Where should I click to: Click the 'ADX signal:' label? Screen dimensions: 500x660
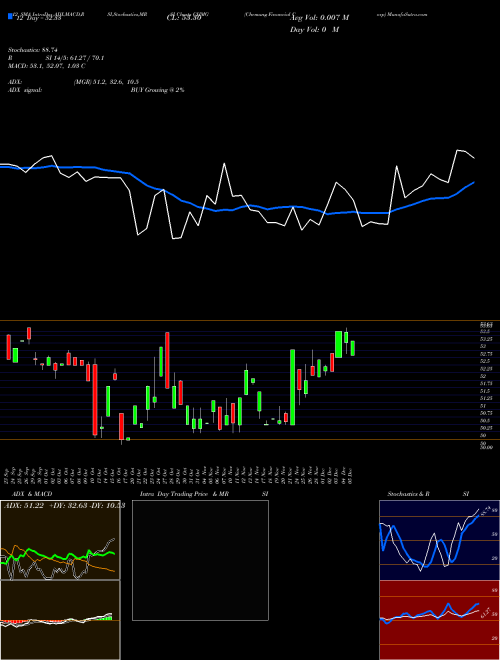24,90
